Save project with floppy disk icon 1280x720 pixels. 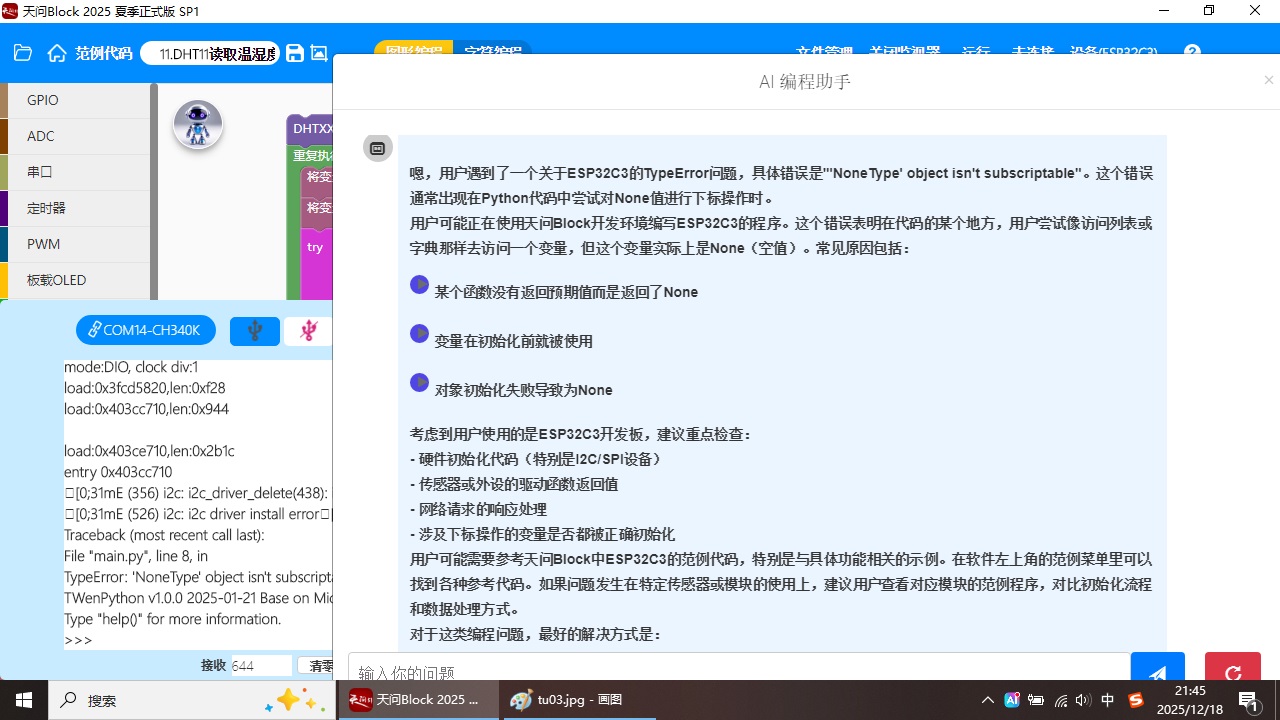295,53
